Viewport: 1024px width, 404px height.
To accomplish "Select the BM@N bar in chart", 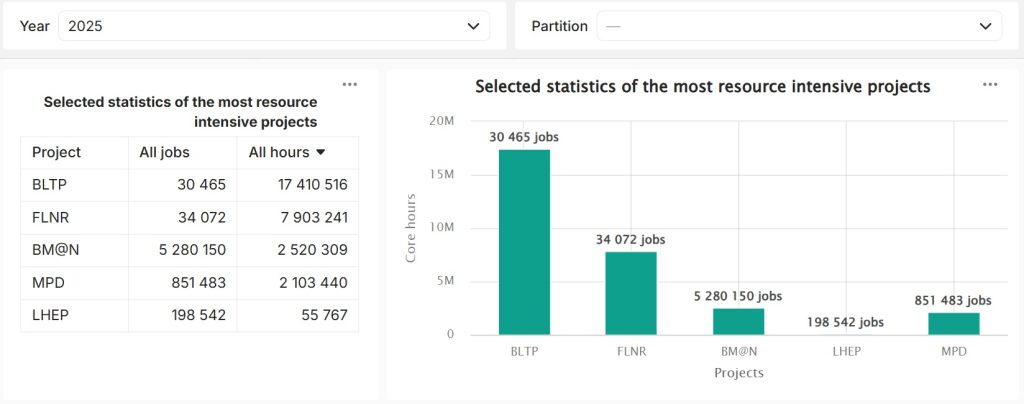I will click(738, 321).
